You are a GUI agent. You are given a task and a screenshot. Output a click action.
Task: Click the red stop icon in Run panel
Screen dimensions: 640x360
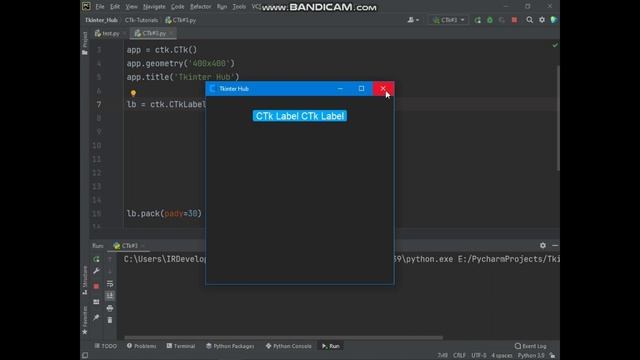(x=96, y=287)
